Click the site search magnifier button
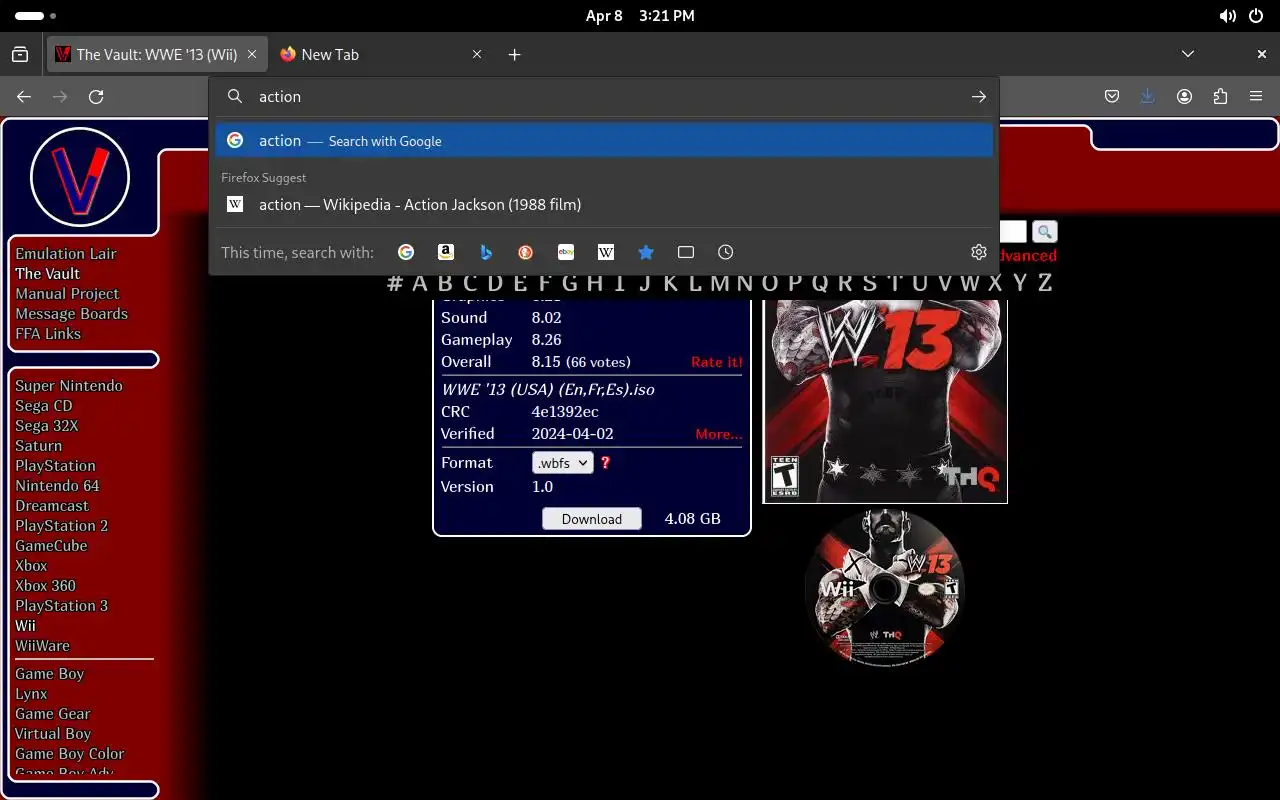1280x800 pixels. [1045, 232]
